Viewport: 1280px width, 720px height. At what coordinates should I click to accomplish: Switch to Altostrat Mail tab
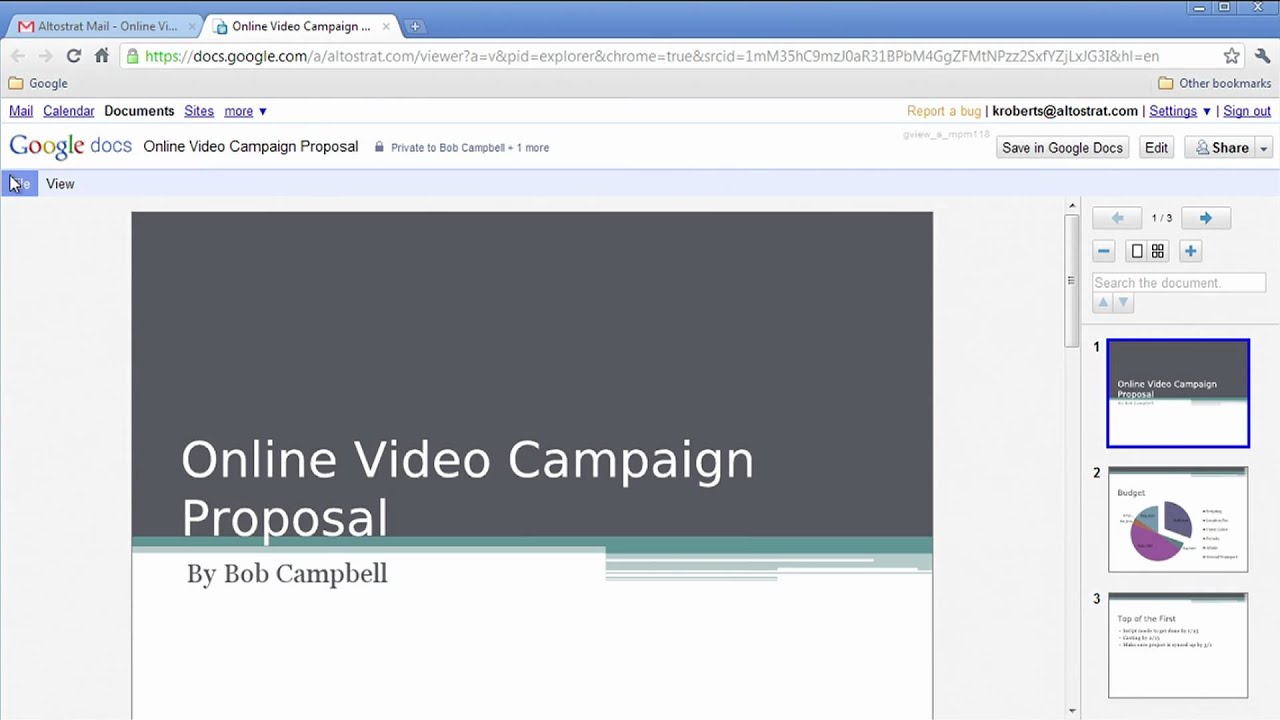coord(104,26)
